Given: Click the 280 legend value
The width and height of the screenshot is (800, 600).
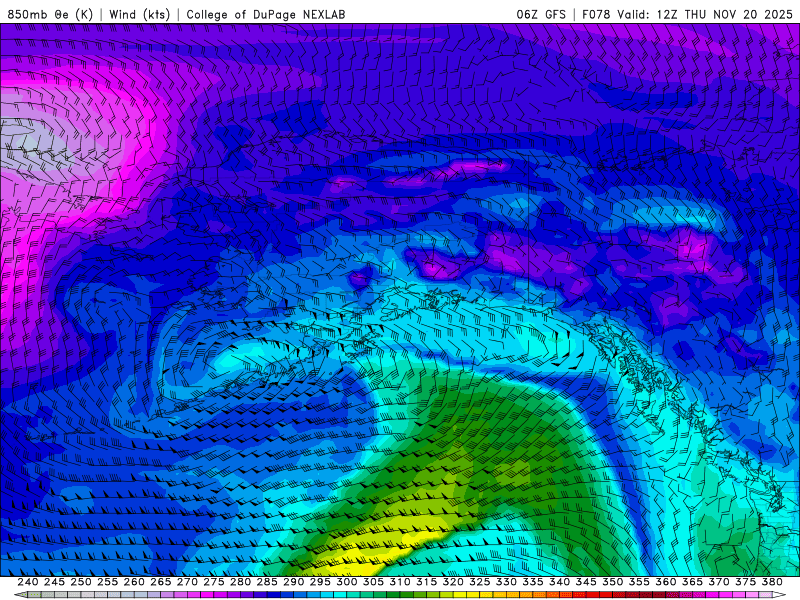Looking at the screenshot, I should (x=240, y=582).
